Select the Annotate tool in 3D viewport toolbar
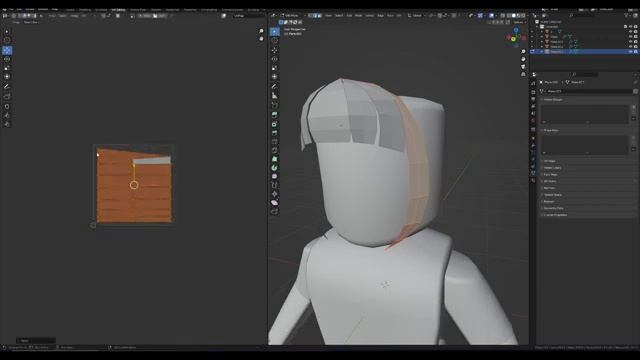Viewport: 640px width, 360px height. point(275,86)
